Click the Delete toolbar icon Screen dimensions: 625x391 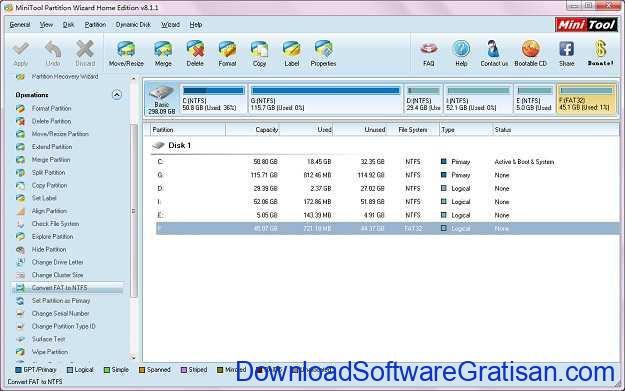click(195, 54)
